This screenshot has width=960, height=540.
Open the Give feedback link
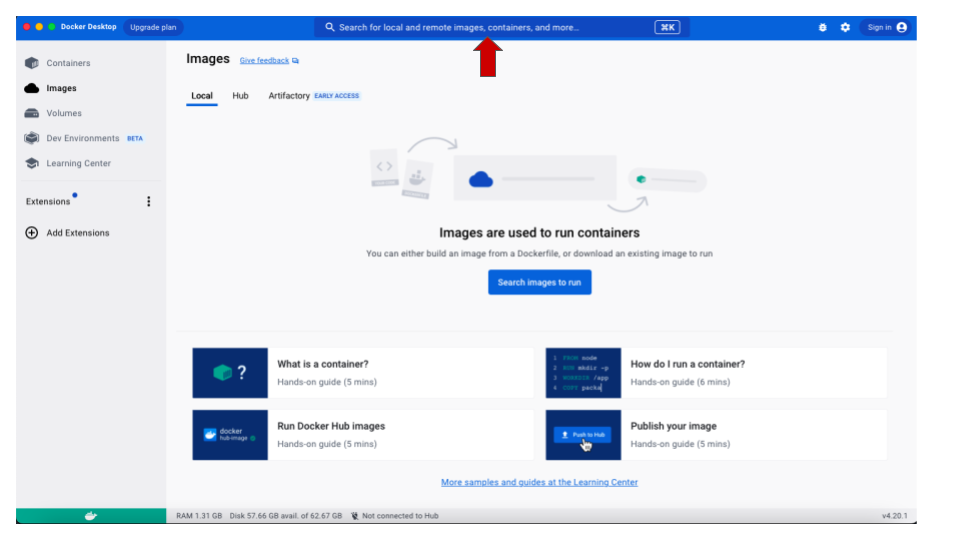tap(264, 61)
